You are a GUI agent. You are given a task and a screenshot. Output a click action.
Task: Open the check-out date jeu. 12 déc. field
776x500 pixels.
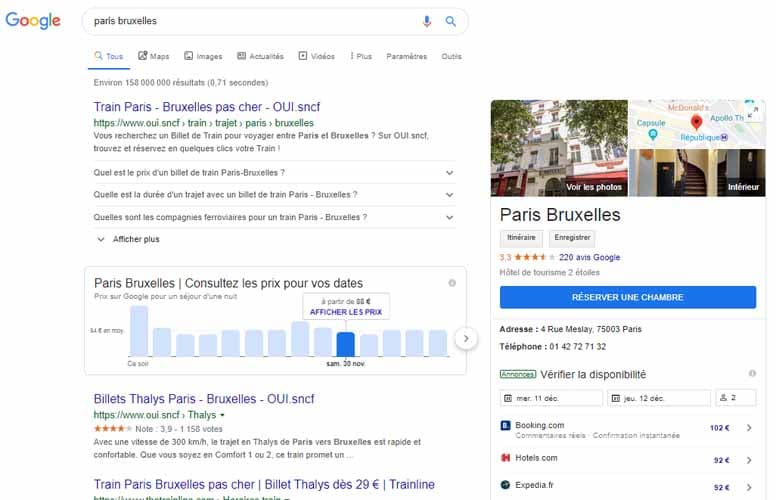pos(659,398)
